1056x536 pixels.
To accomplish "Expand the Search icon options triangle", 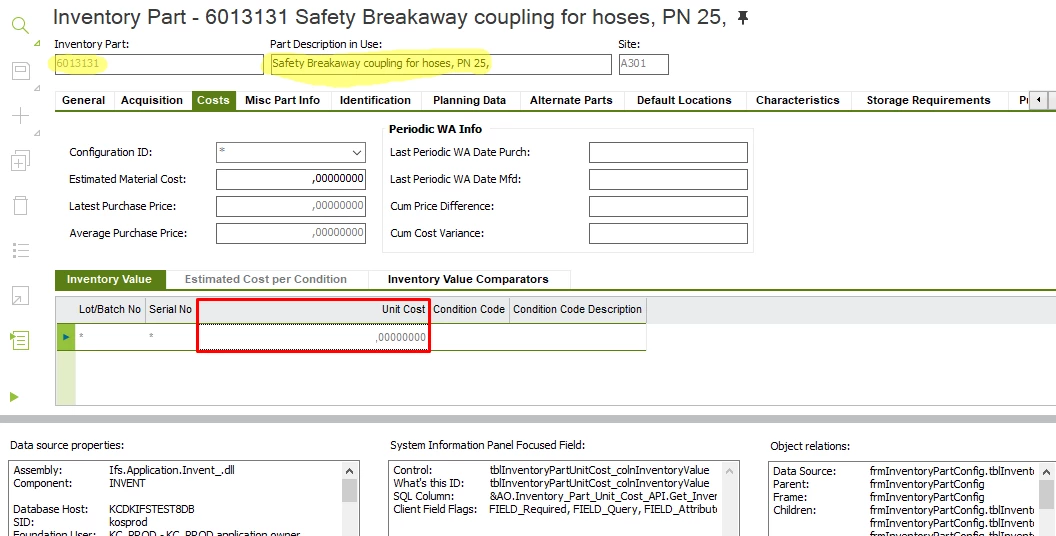I will coord(37,43).
